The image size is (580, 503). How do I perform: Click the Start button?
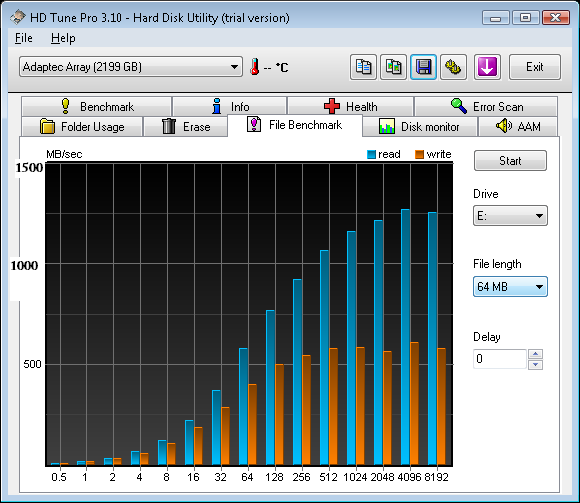click(510, 161)
